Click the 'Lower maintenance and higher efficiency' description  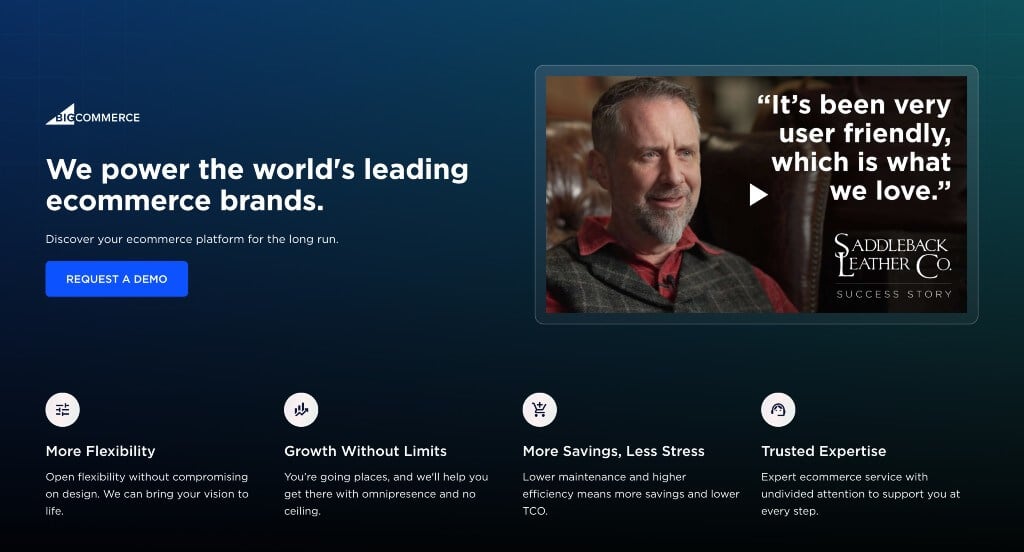click(x=631, y=494)
